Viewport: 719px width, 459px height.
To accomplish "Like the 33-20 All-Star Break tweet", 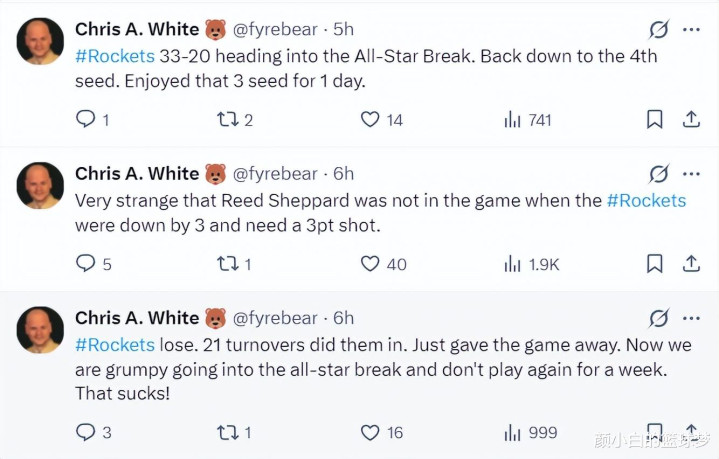I will 370,120.
